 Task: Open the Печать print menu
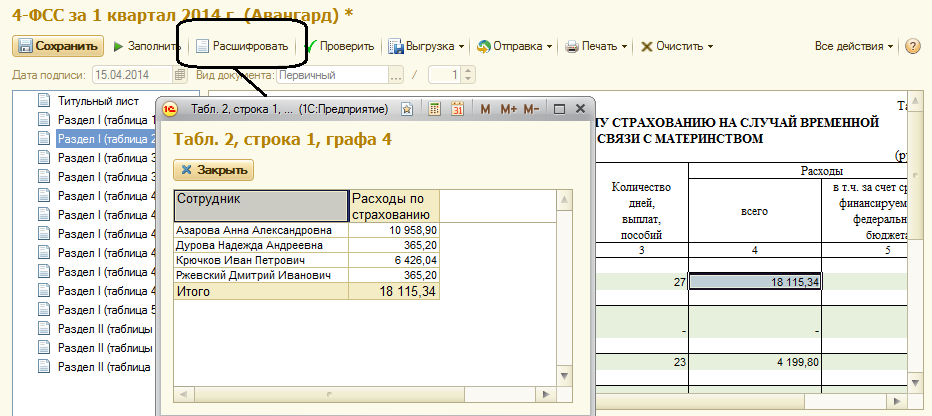tap(596, 46)
